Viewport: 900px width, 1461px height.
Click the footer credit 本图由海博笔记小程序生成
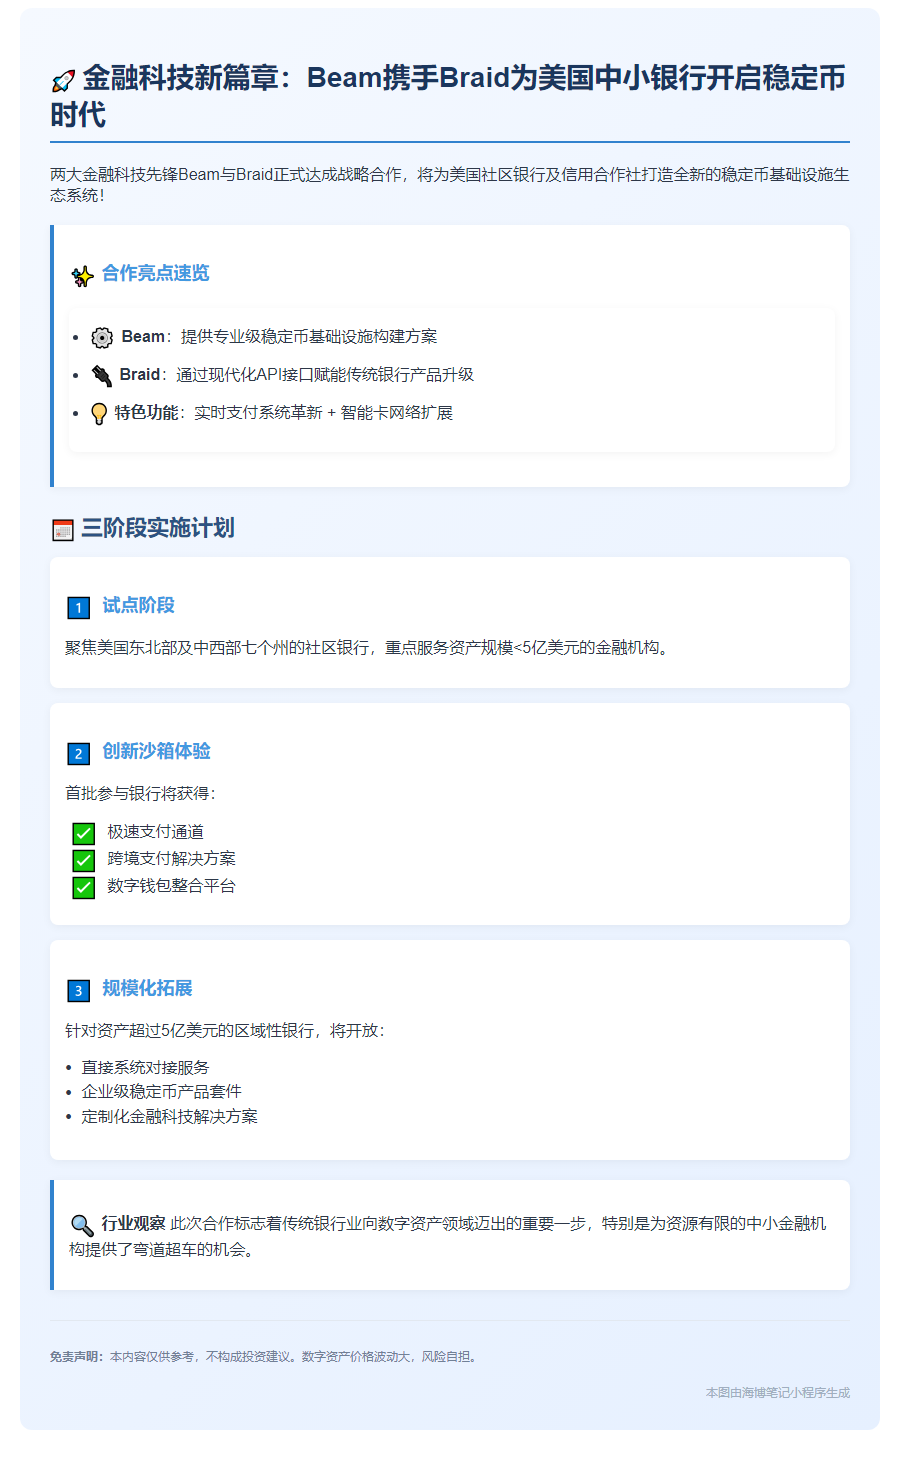pos(778,1393)
